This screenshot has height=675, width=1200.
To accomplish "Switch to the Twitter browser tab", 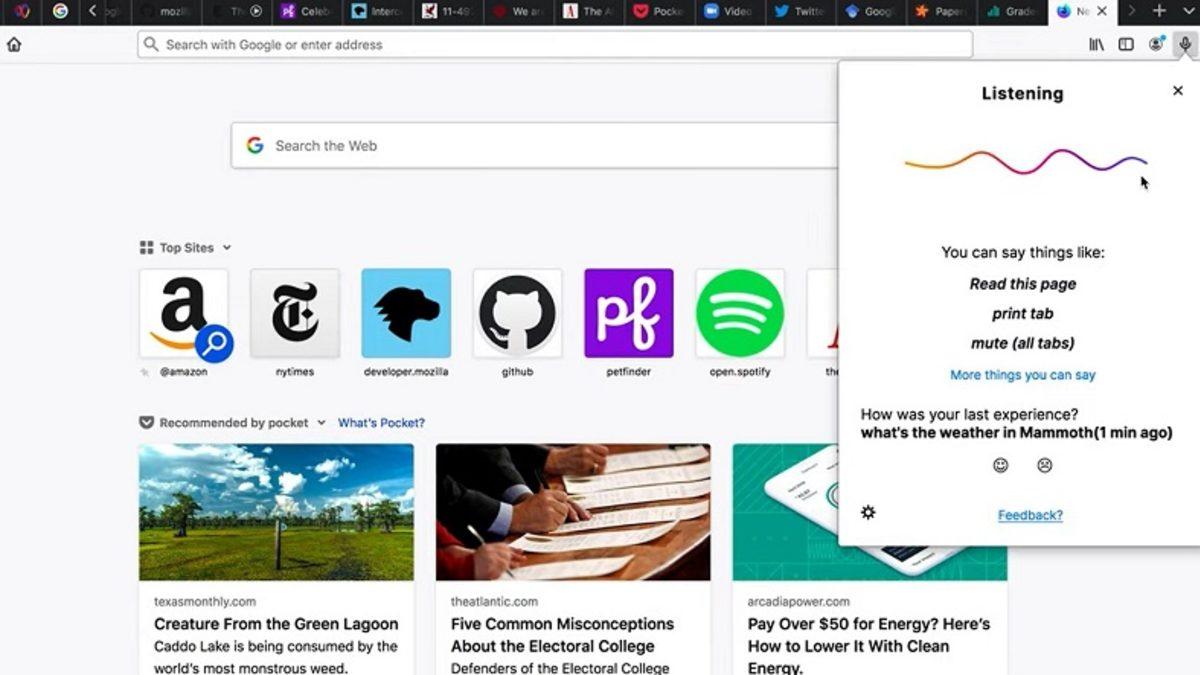I will [x=800, y=13].
